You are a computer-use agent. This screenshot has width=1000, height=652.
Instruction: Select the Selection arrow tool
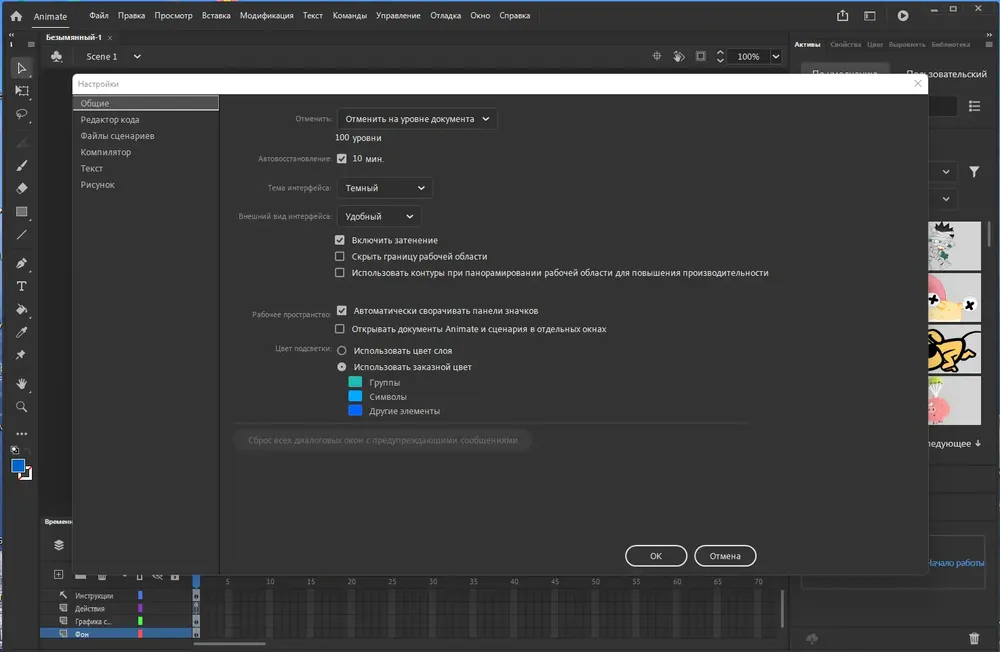[22, 68]
